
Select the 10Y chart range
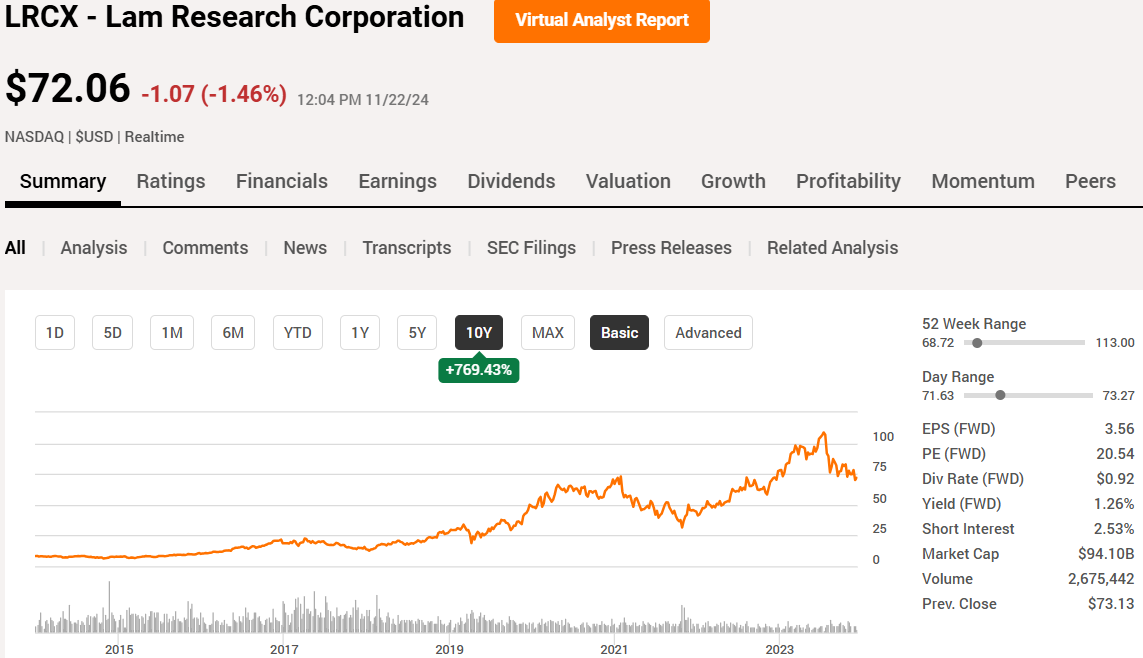pyautogui.click(x=478, y=332)
